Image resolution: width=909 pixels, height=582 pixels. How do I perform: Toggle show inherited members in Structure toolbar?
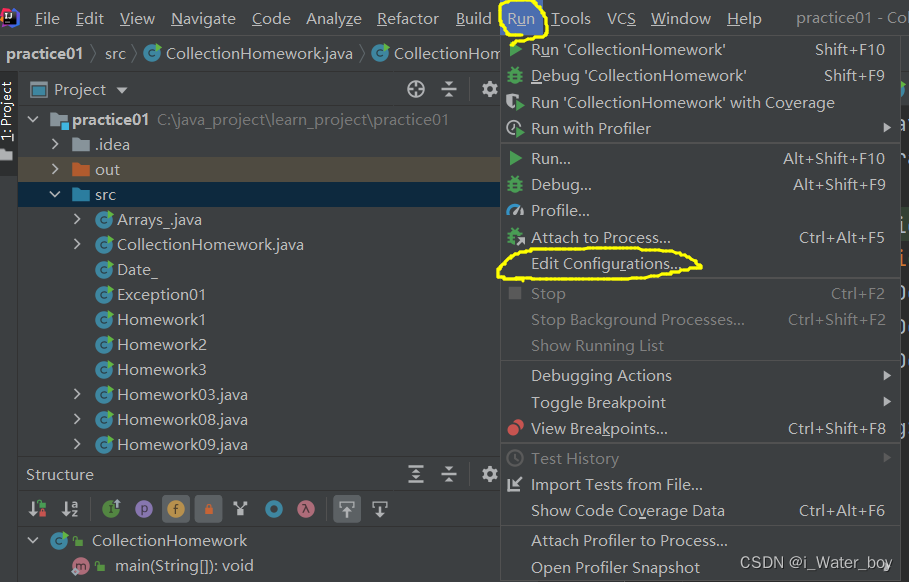pos(111,509)
